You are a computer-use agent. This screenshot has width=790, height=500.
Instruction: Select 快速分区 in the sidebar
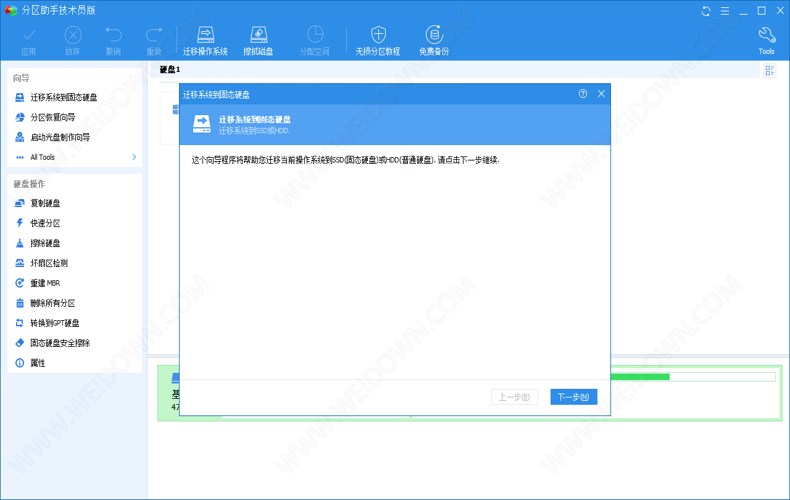(45, 223)
